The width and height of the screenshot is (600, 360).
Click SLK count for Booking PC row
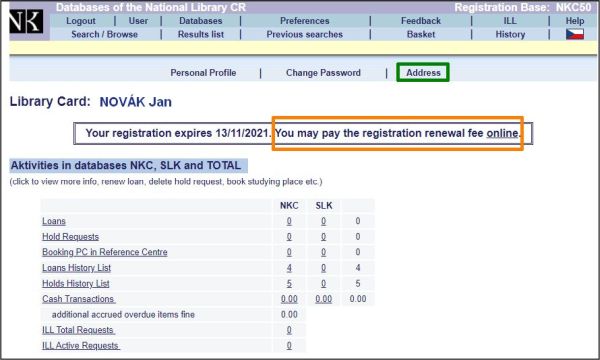tap(324, 252)
